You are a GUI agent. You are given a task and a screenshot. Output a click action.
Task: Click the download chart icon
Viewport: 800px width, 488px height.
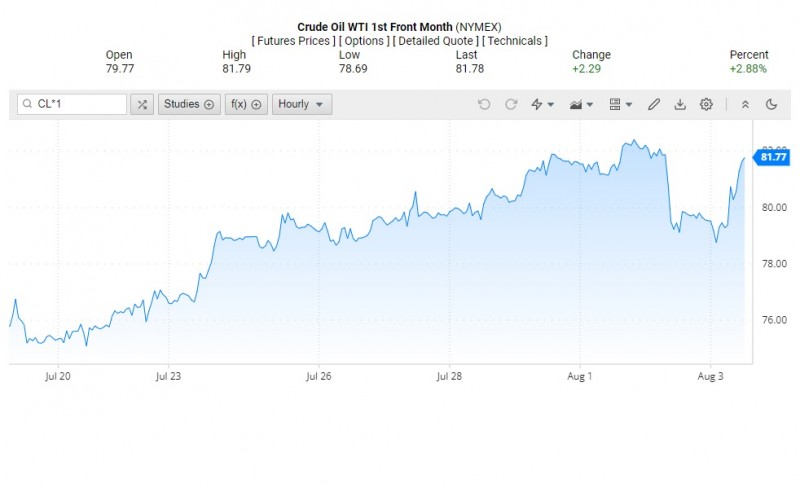(680, 104)
